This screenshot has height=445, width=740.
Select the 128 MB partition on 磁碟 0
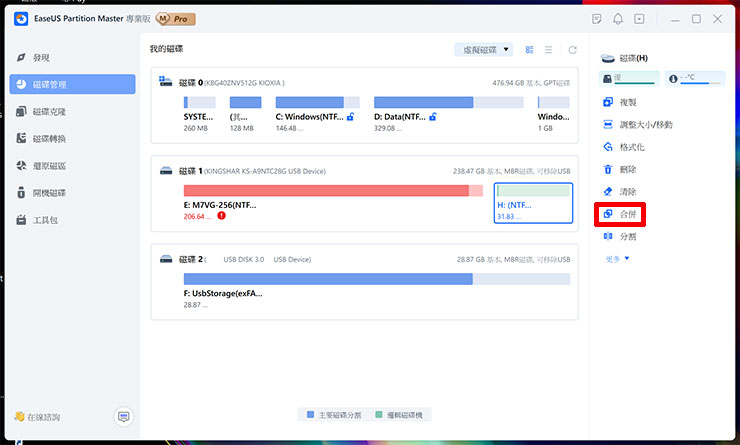(x=245, y=115)
